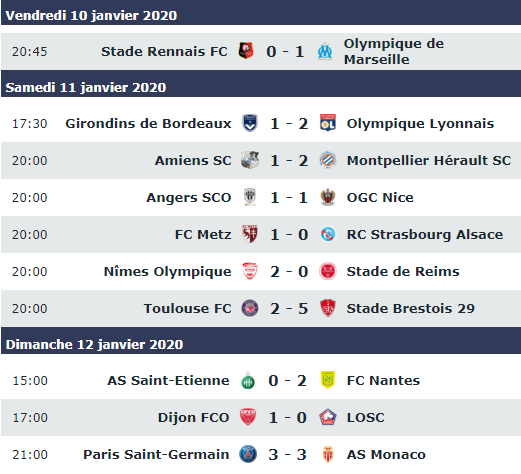
Task: Click the Stade Rennais FC club crest
Action: point(246,51)
